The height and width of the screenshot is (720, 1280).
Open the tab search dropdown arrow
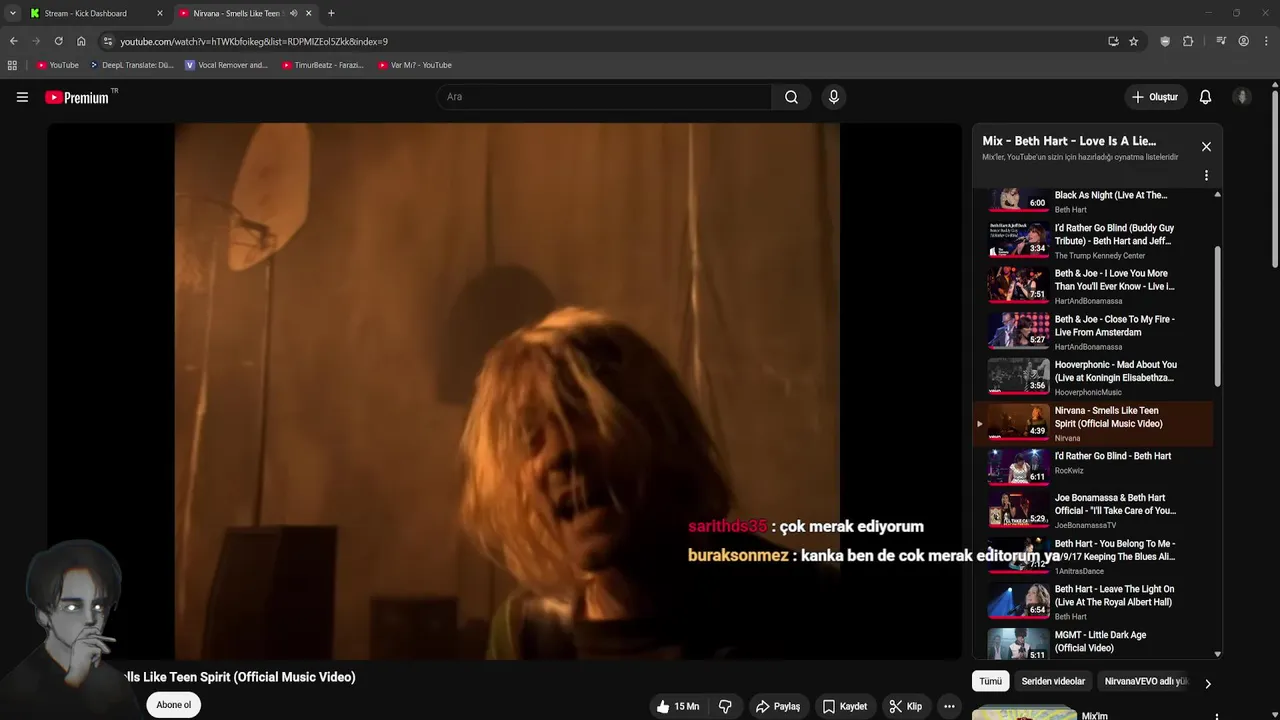pos(12,13)
